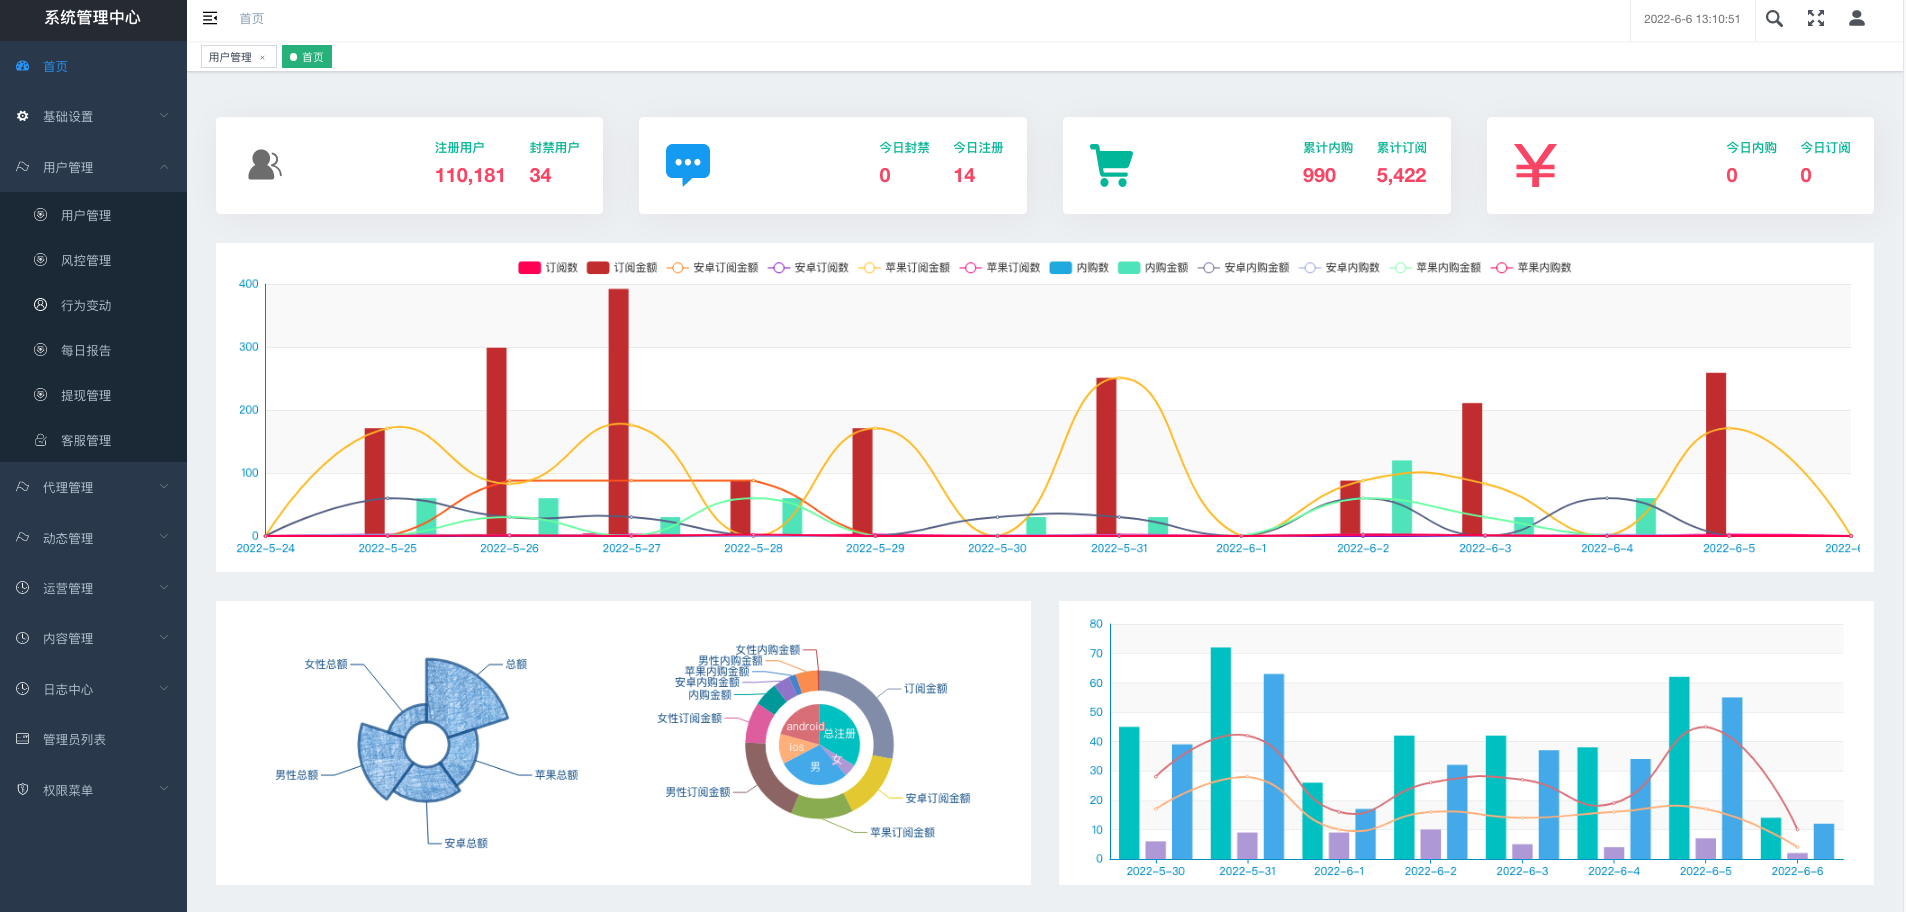The image size is (1906, 912).
Task: Switch to the green 首页 page tab
Action: click(x=306, y=57)
